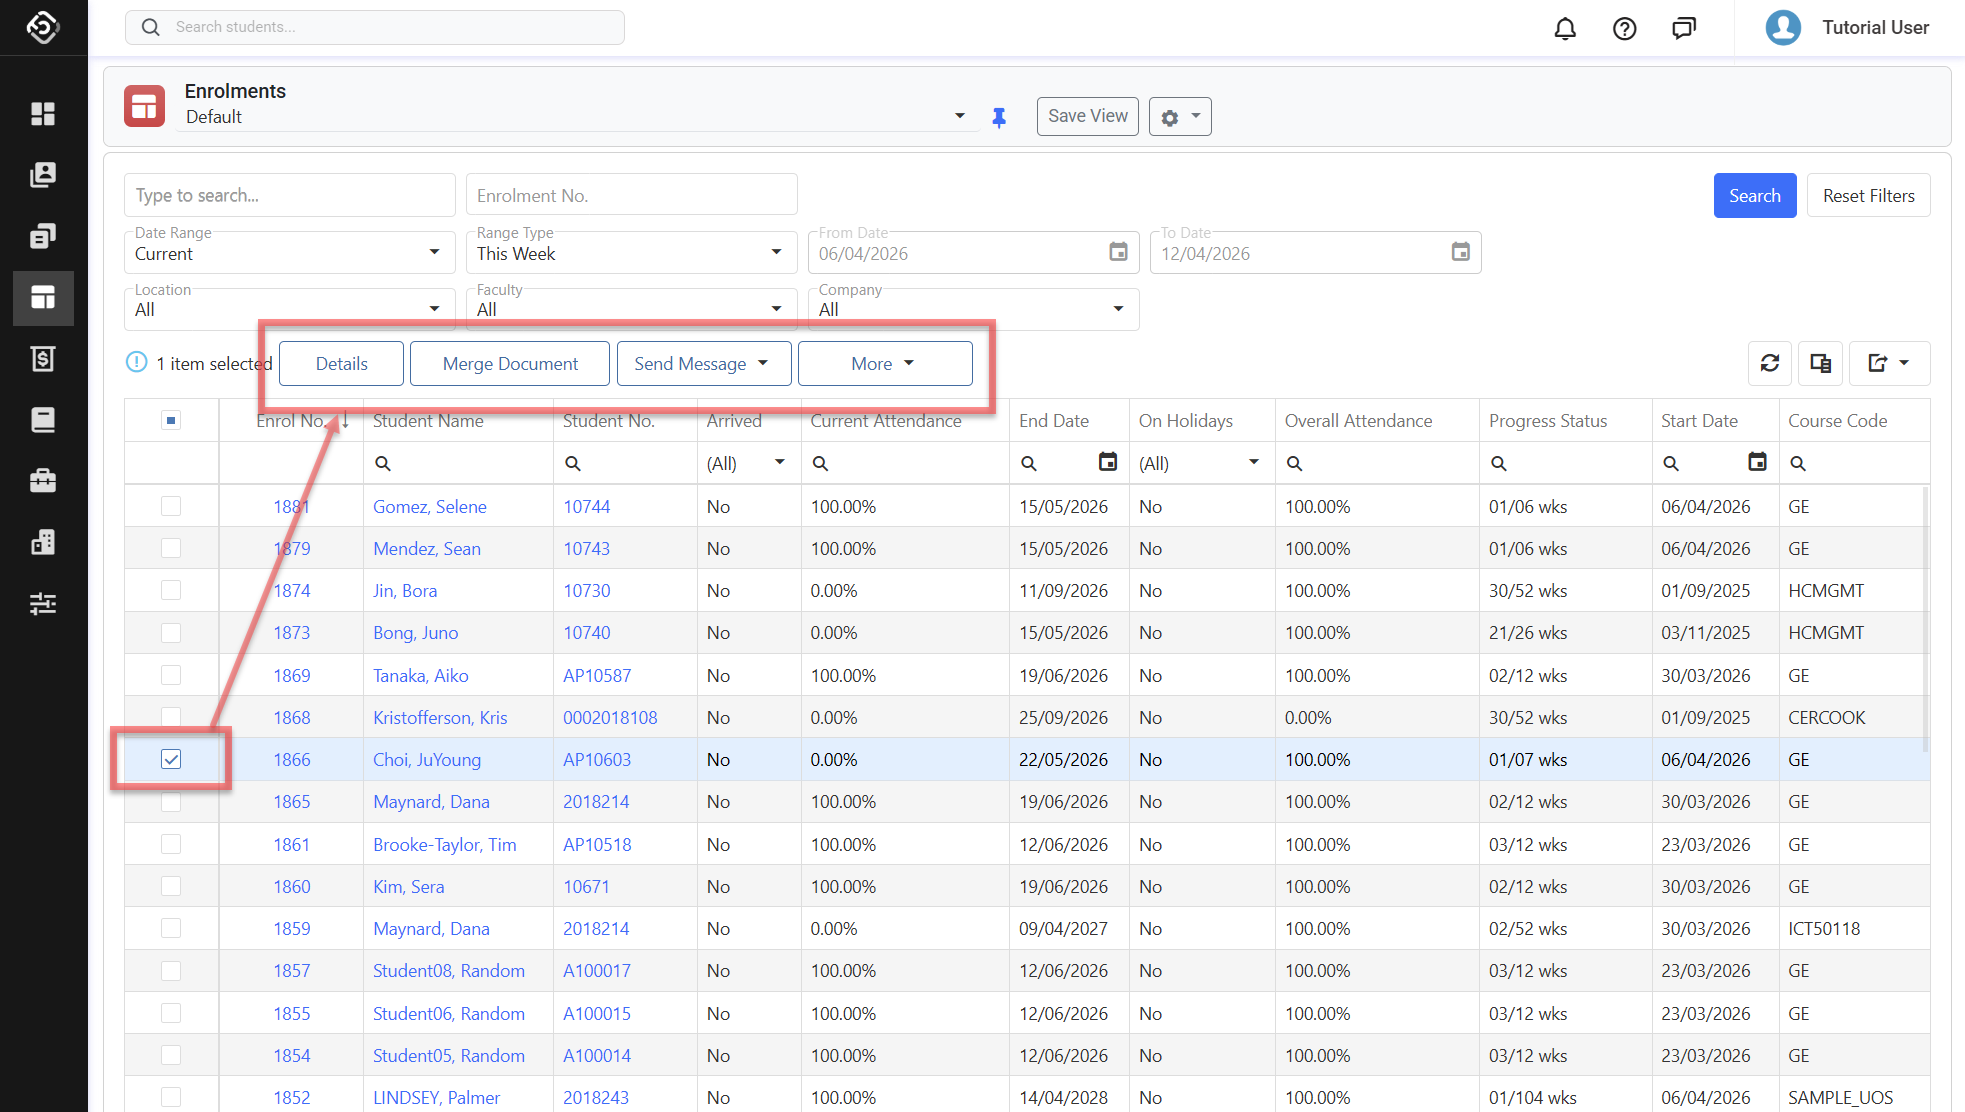
Task: Open the export dropdown menu
Action: click(x=1889, y=363)
